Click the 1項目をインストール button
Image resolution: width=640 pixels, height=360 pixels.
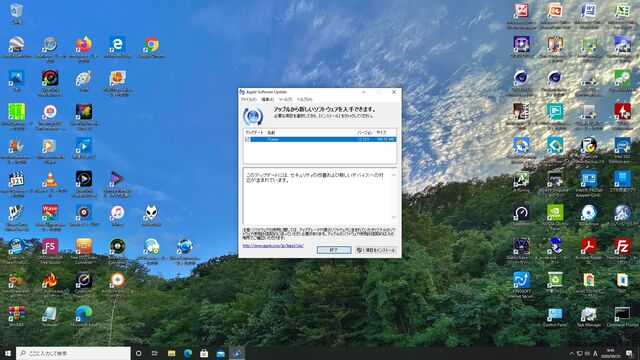tap(376, 250)
